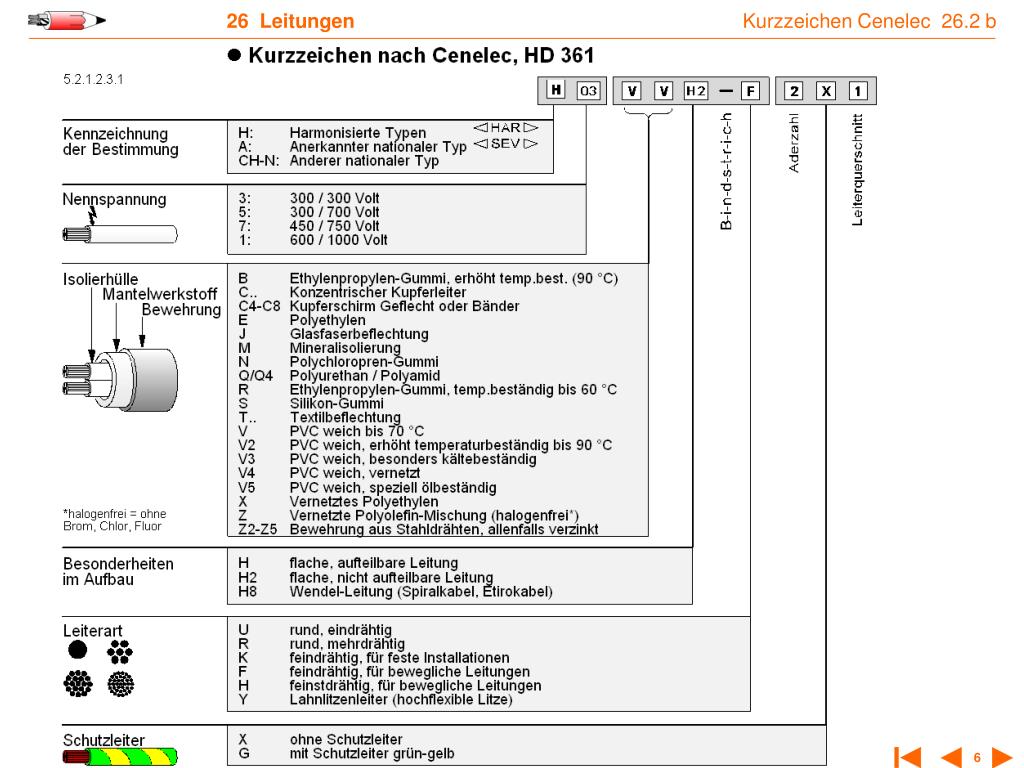Click 'Vernetztes Polyethylen' entry
Viewport: 1024px width, 768px height.
pos(364,502)
